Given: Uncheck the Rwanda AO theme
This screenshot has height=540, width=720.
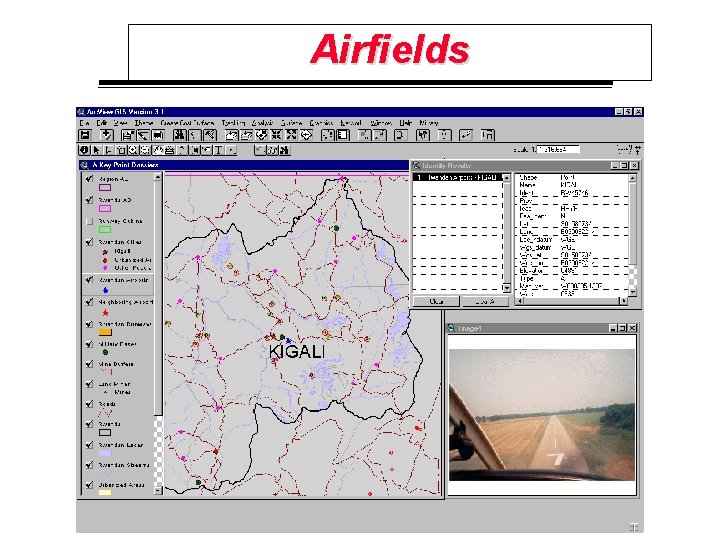Looking at the screenshot, I should pyautogui.click(x=90, y=200).
